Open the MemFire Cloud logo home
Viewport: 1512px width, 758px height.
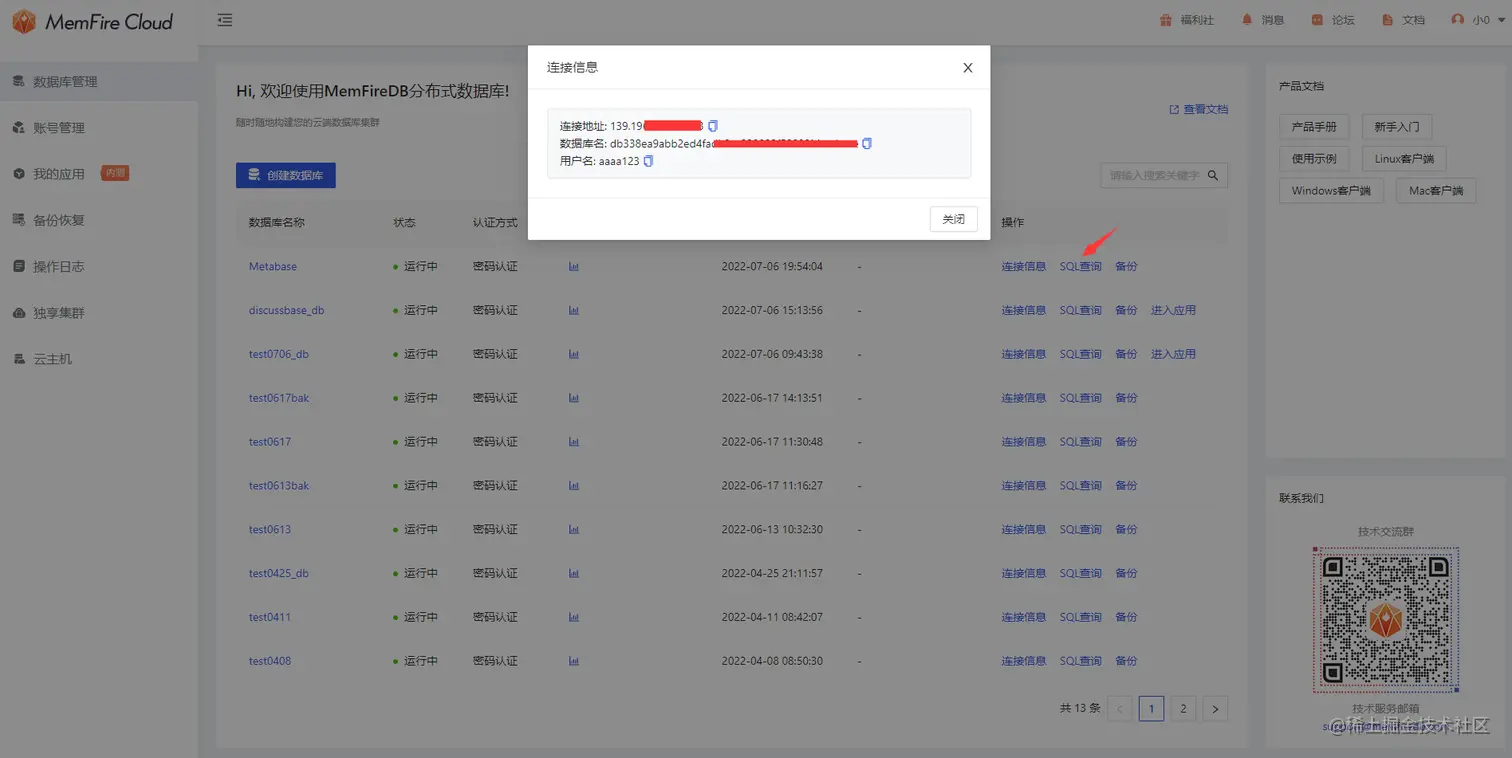[93, 22]
